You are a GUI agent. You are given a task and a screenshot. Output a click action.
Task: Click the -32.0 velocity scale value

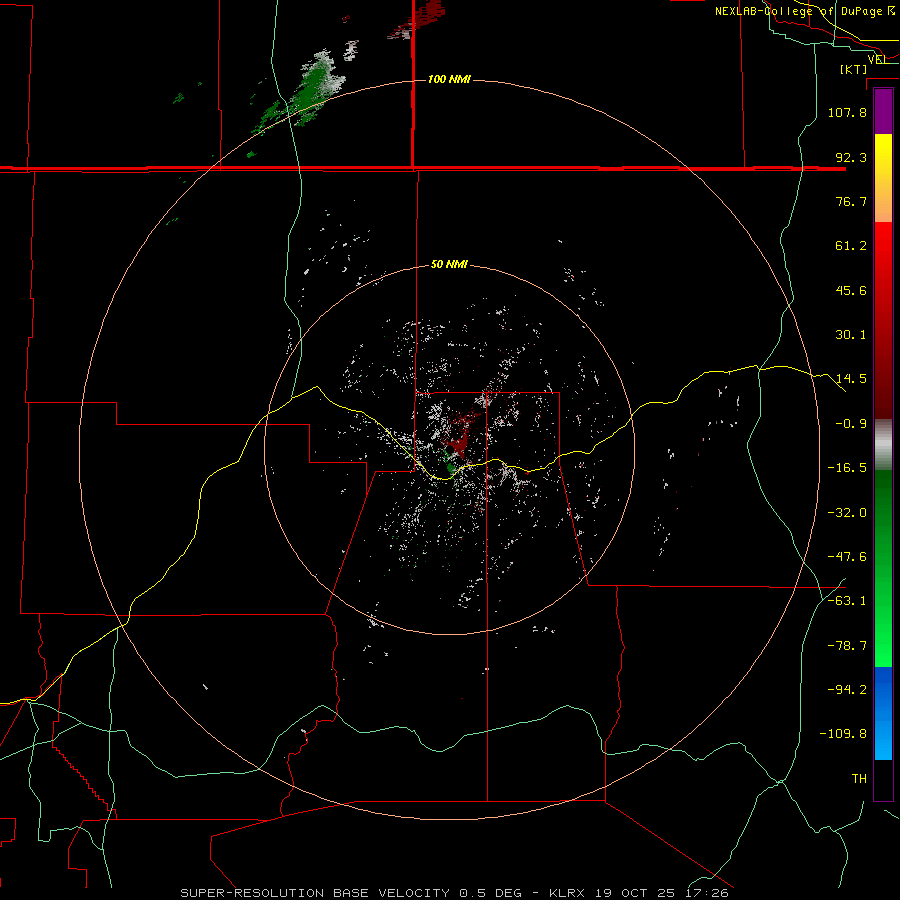[847, 513]
